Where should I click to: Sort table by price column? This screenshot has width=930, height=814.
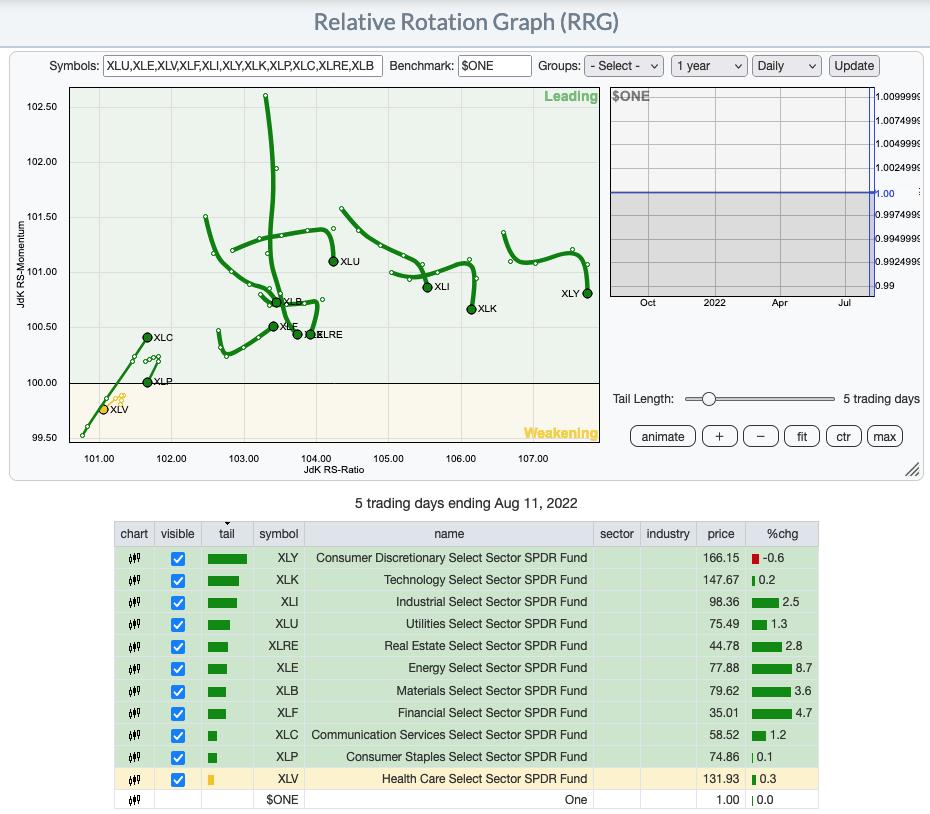(x=721, y=534)
